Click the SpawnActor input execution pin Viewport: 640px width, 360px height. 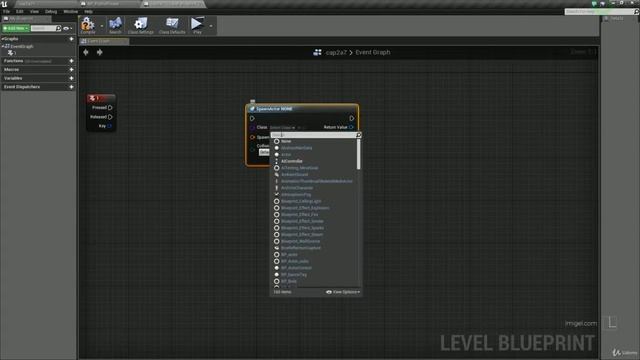click(x=252, y=118)
